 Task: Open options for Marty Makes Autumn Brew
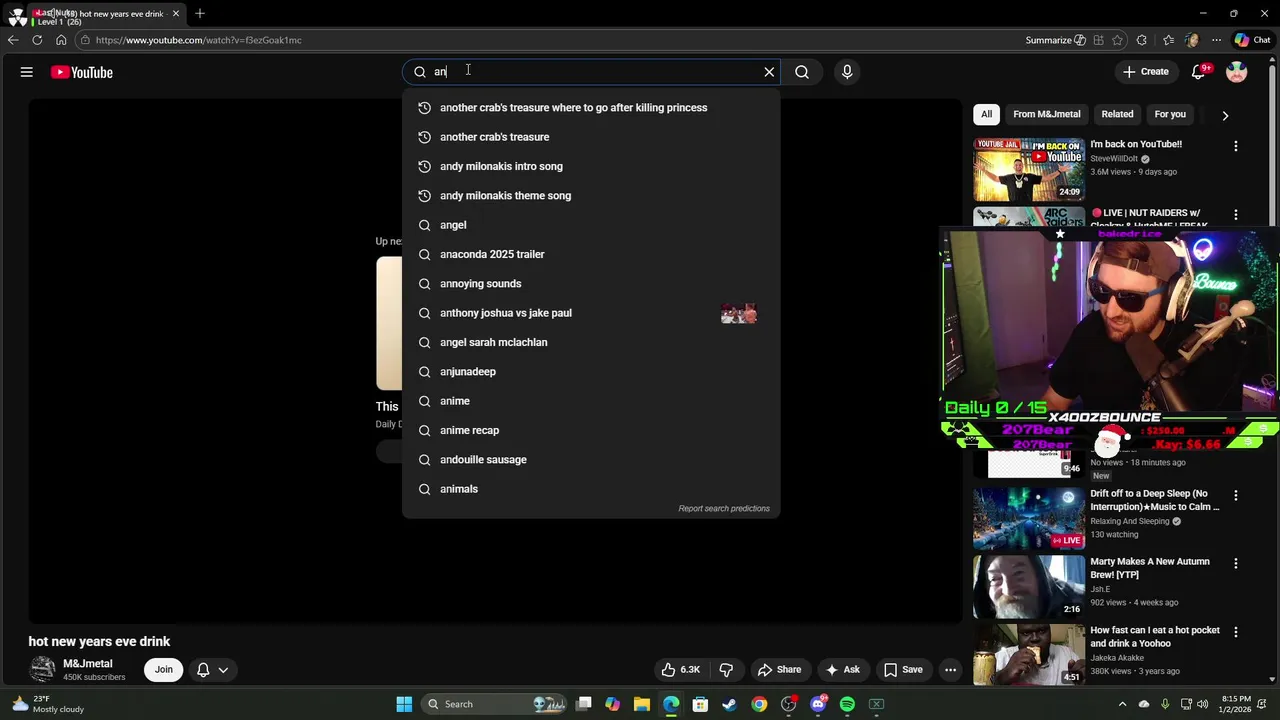tap(1235, 563)
